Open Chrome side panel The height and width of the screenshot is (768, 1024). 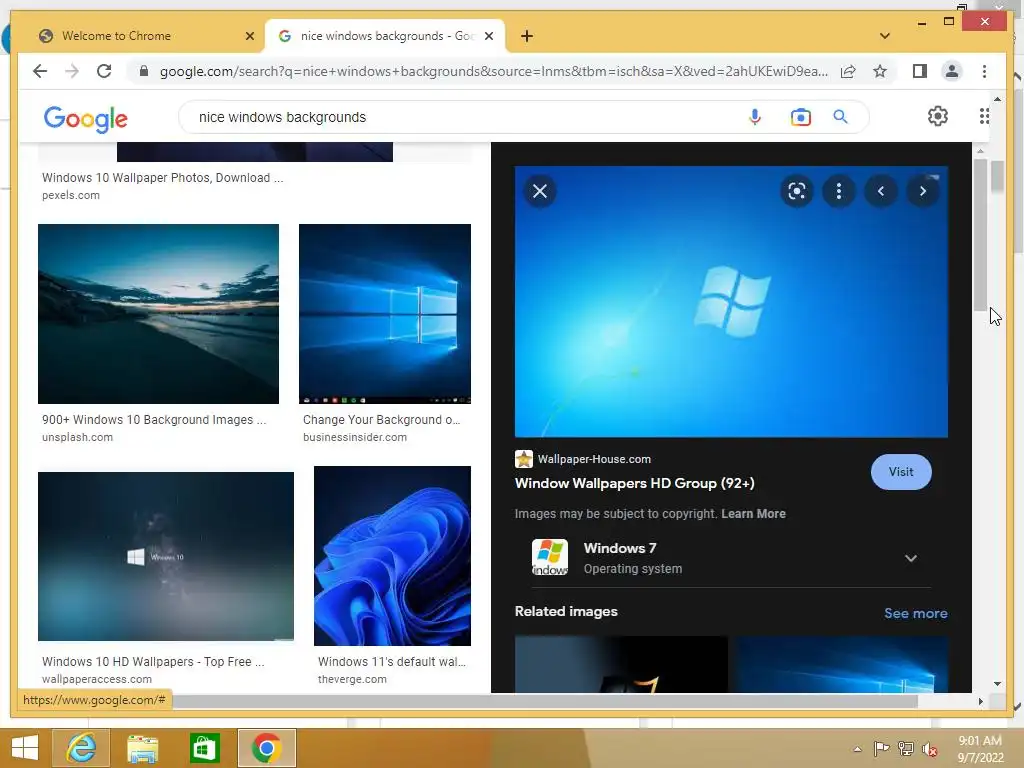920,71
